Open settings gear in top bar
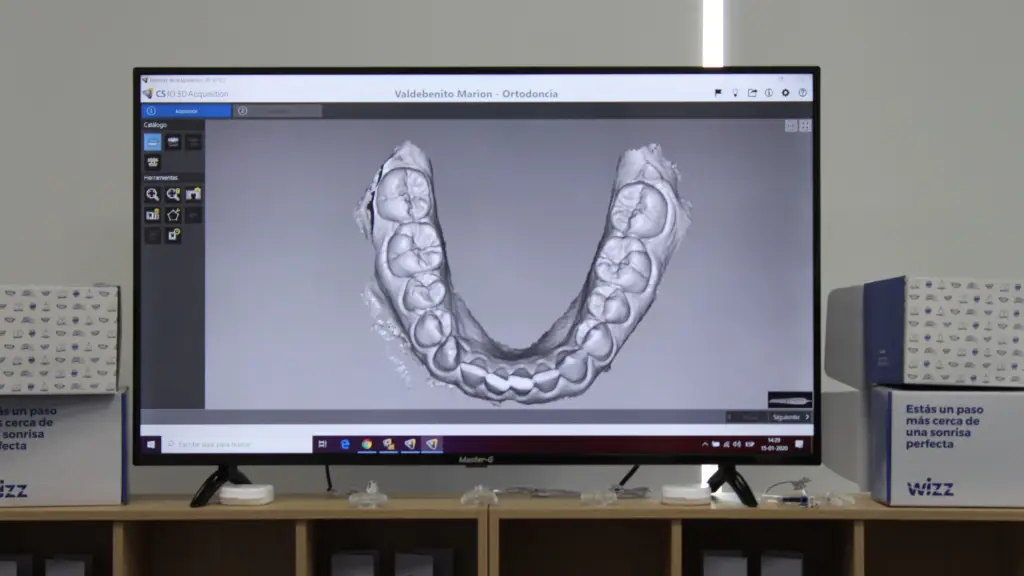1024x576 pixels. click(785, 93)
